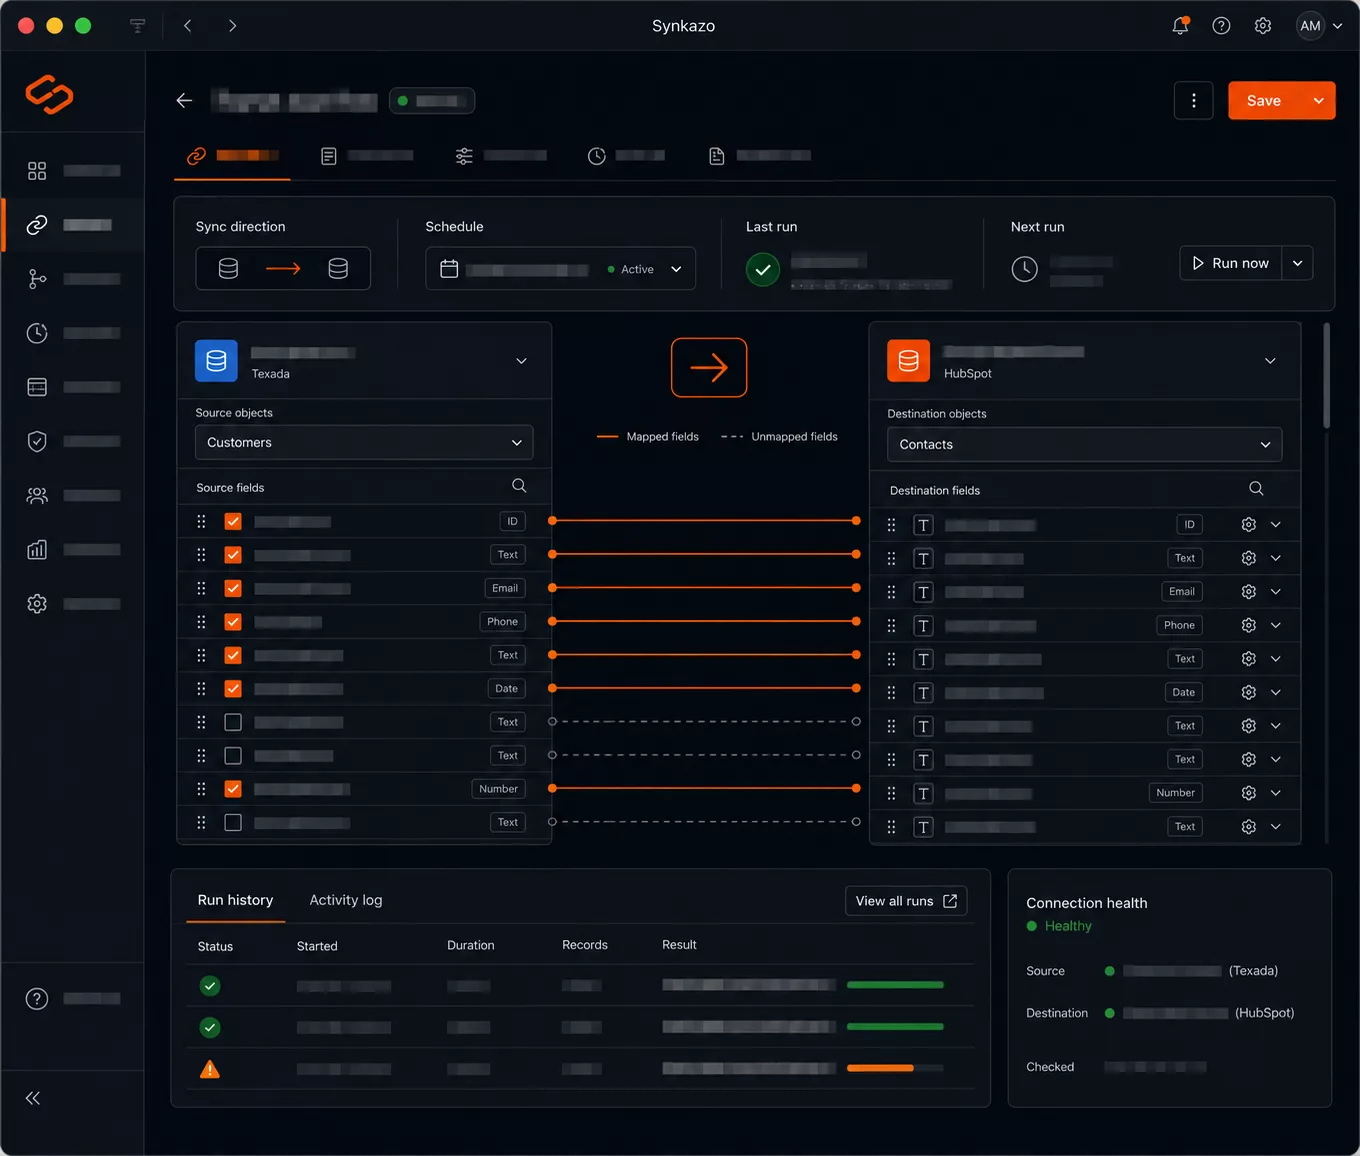1360x1156 pixels.
Task: Open the shield check icon in the sidebar
Action: (x=37, y=441)
